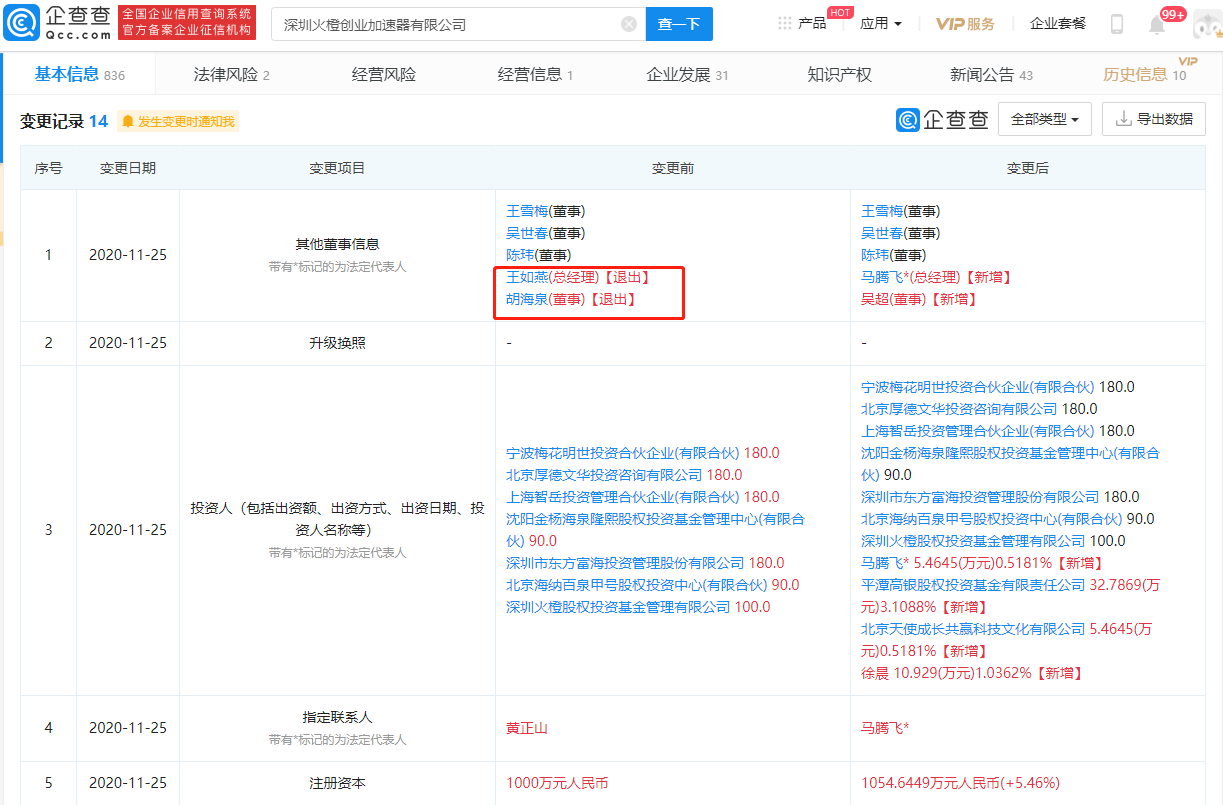This screenshot has width=1223, height=805.
Task: Open 徐晨 investor link
Action: (x=876, y=673)
